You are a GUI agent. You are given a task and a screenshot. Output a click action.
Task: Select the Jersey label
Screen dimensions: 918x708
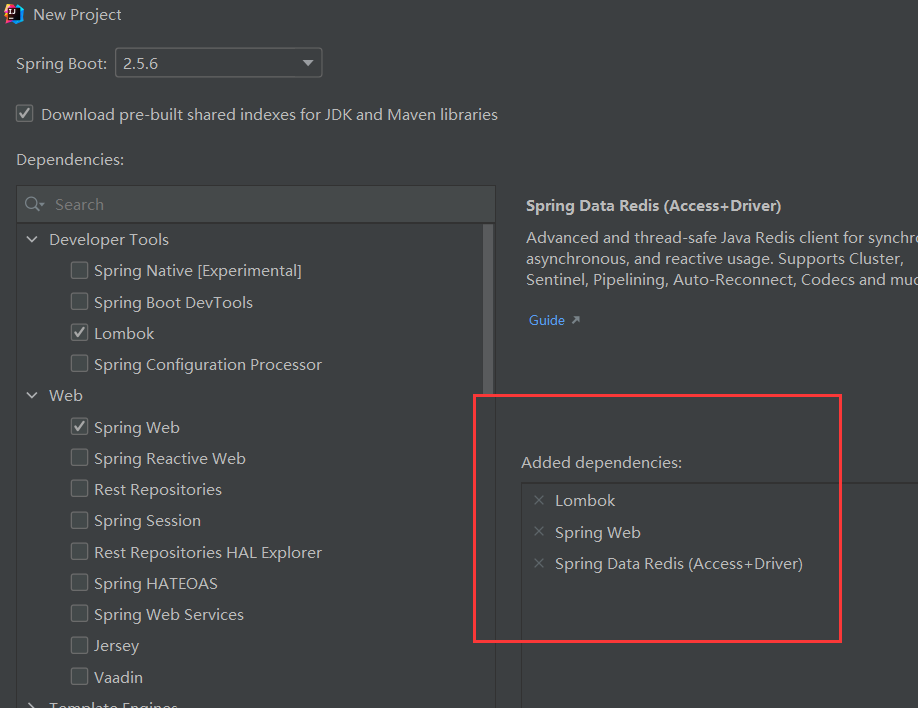coord(117,646)
